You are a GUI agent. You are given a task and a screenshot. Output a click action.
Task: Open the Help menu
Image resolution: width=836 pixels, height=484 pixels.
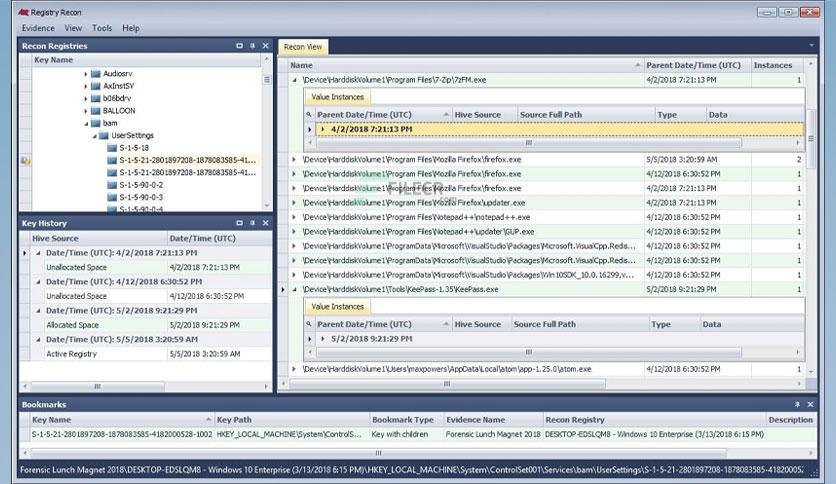[131, 28]
